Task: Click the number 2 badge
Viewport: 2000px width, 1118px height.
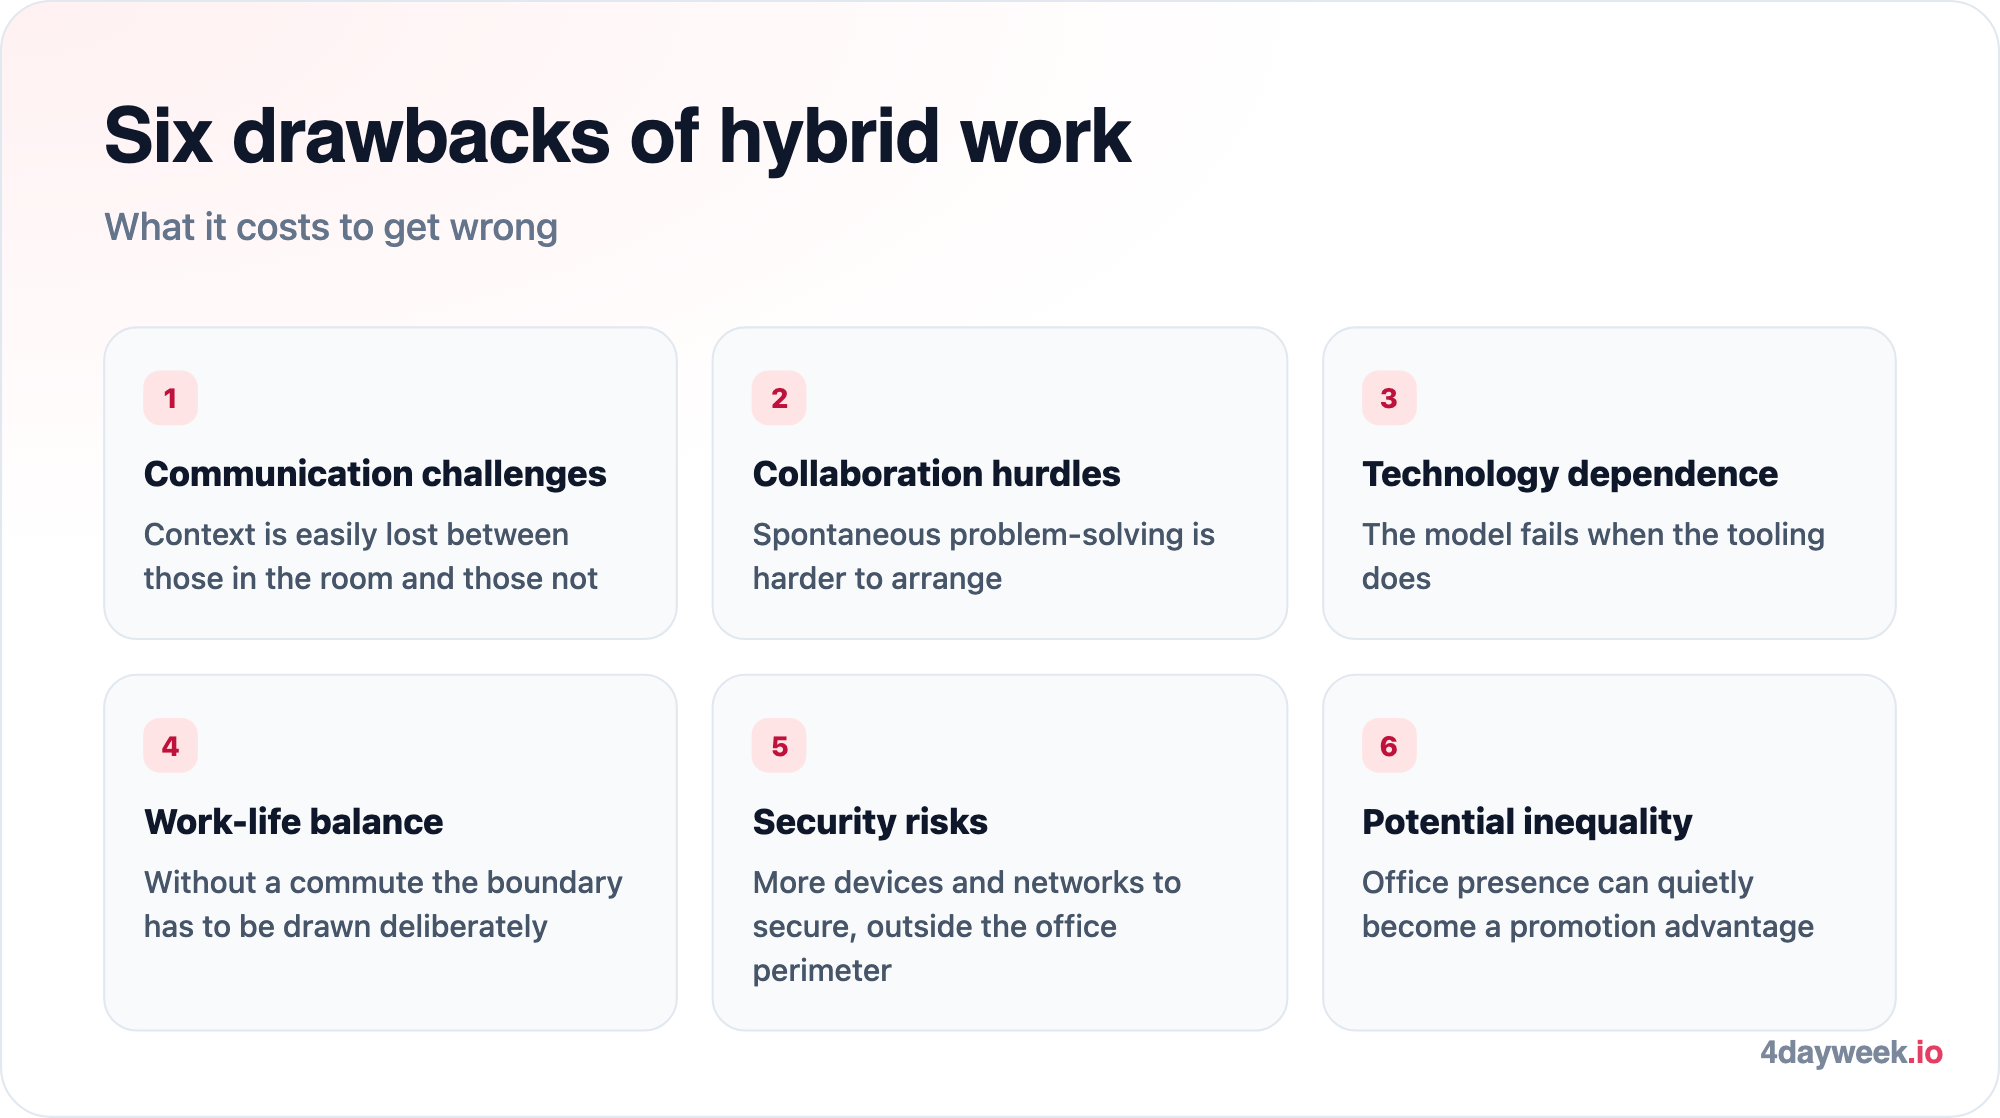Action: tap(779, 398)
